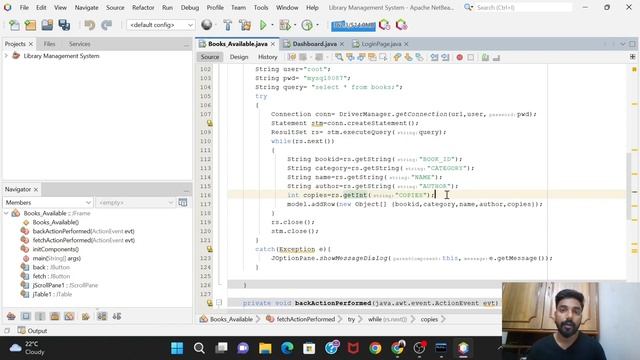Switch to the Design view button
Viewport: 640px width, 360px height.
(239, 57)
